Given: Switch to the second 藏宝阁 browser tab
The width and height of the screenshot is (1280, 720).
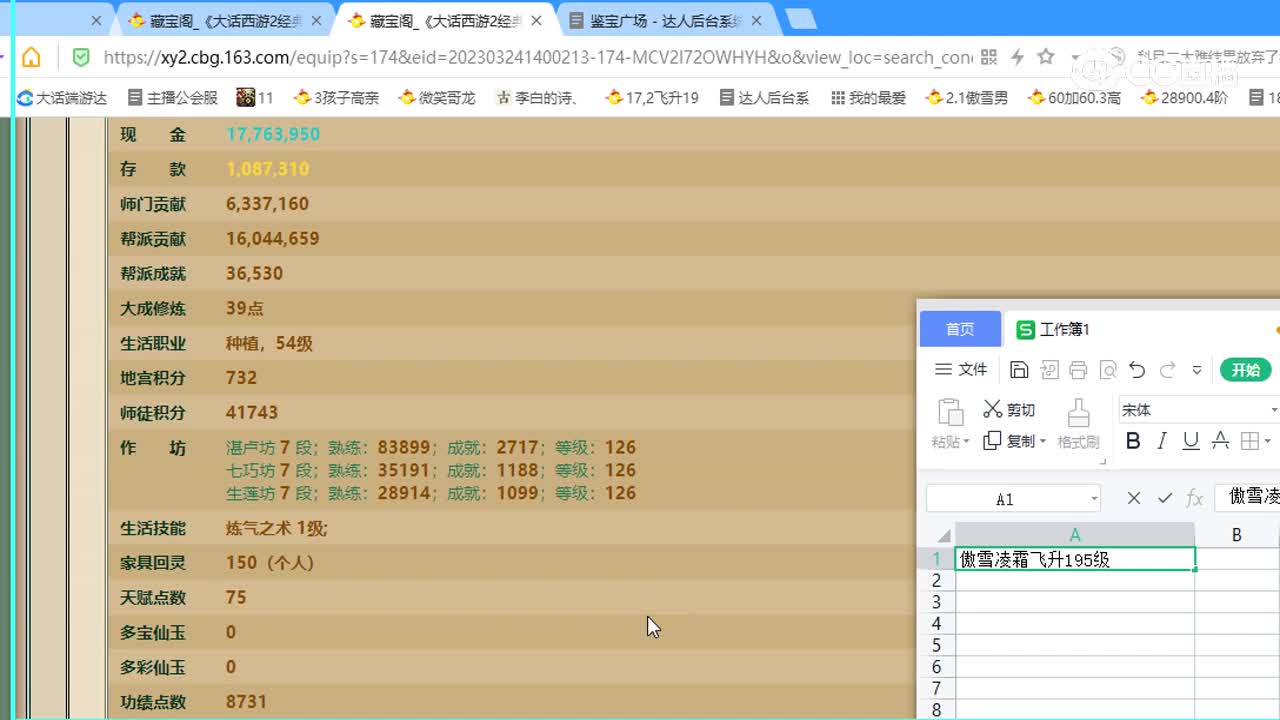Looking at the screenshot, I should point(445,20).
